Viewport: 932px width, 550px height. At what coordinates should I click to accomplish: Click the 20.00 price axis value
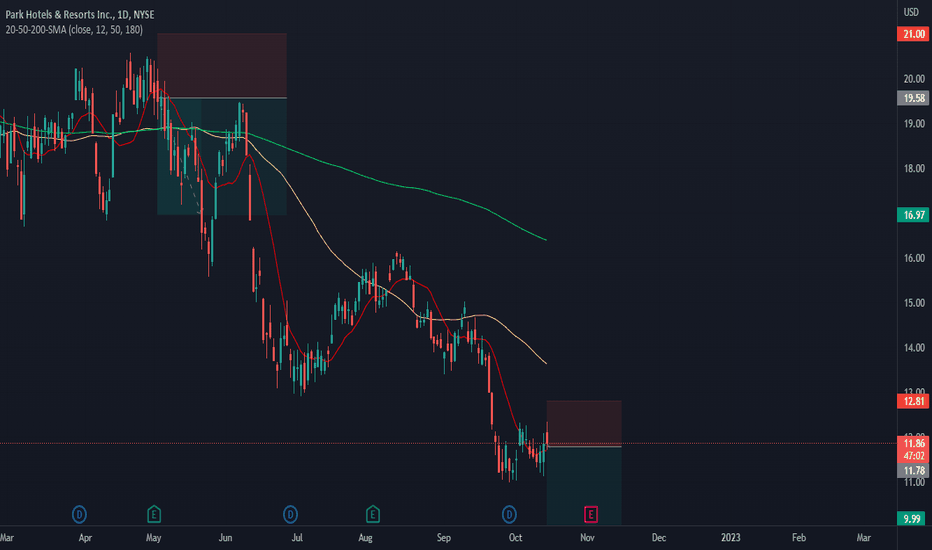[914, 78]
